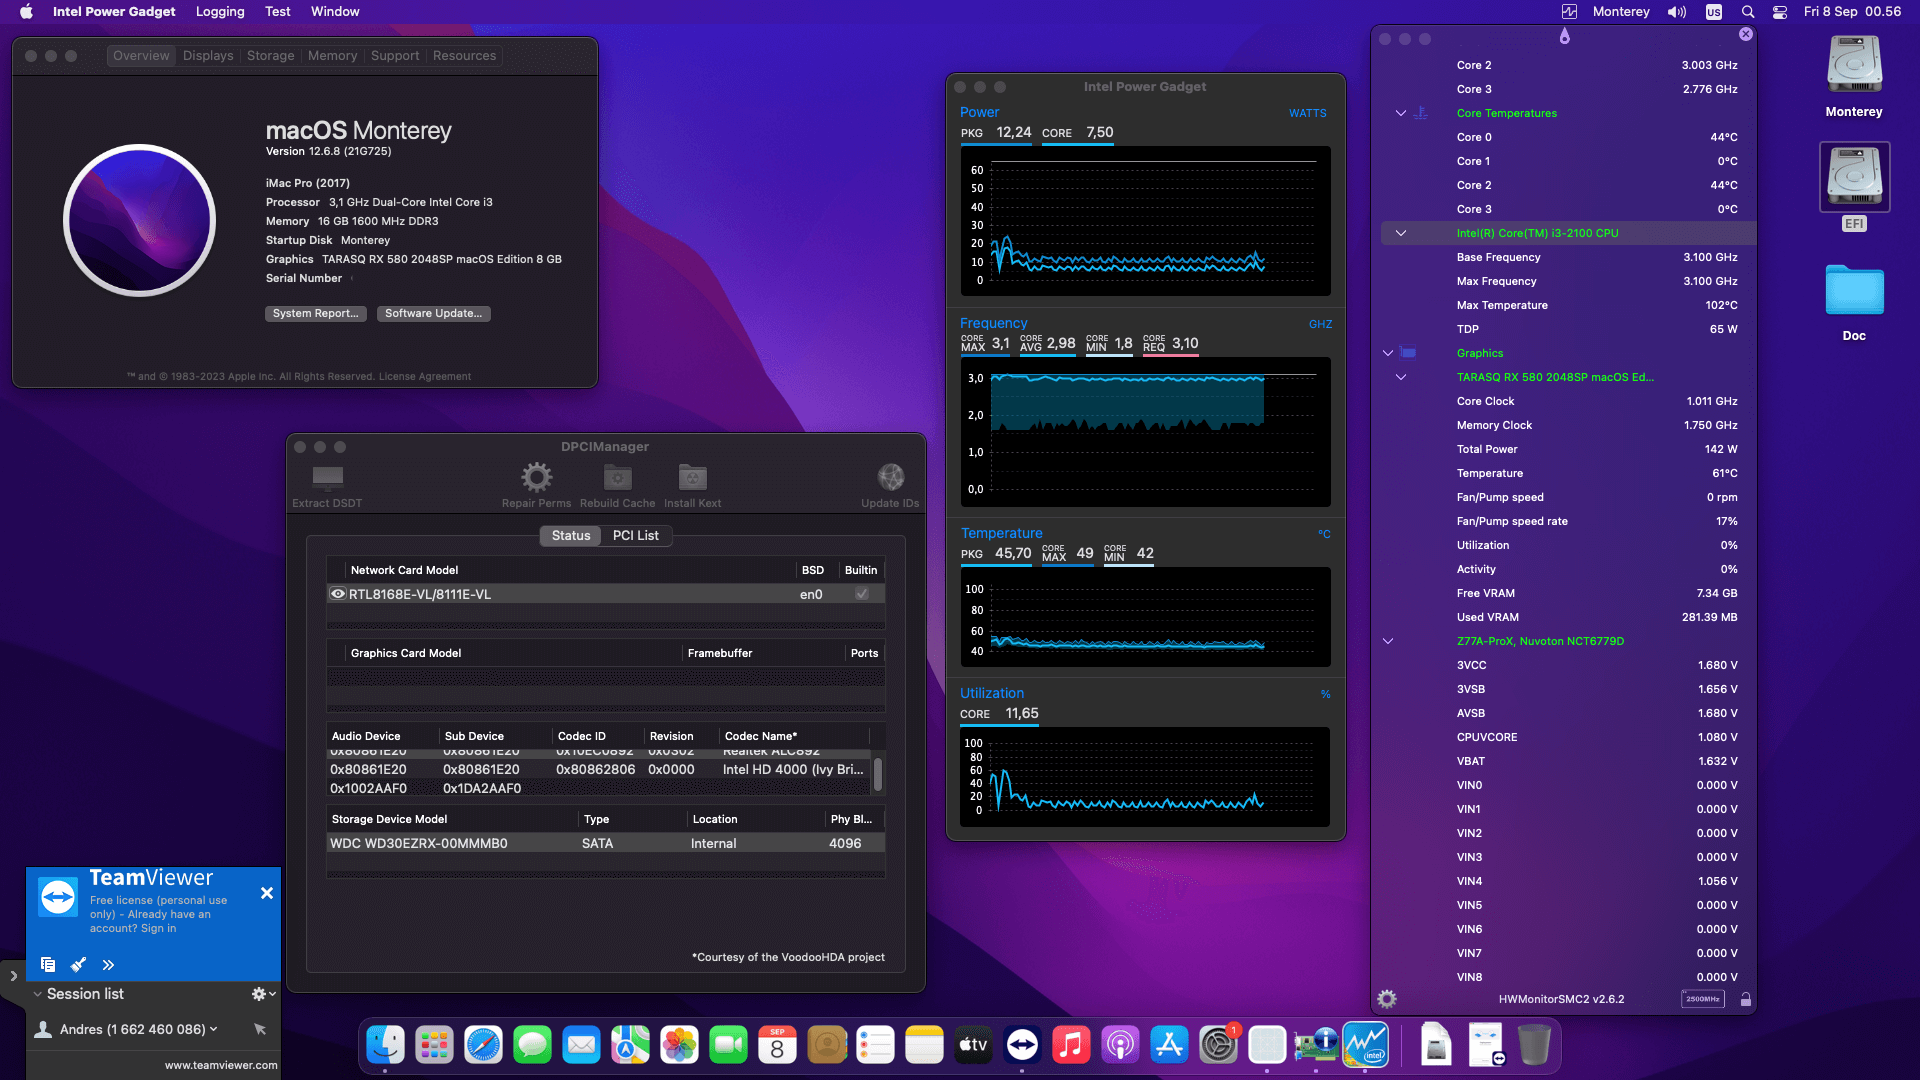The width and height of the screenshot is (1920, 1080).
Task: Open Spotlight search in menu bar
Action: tap(1748, 12)
